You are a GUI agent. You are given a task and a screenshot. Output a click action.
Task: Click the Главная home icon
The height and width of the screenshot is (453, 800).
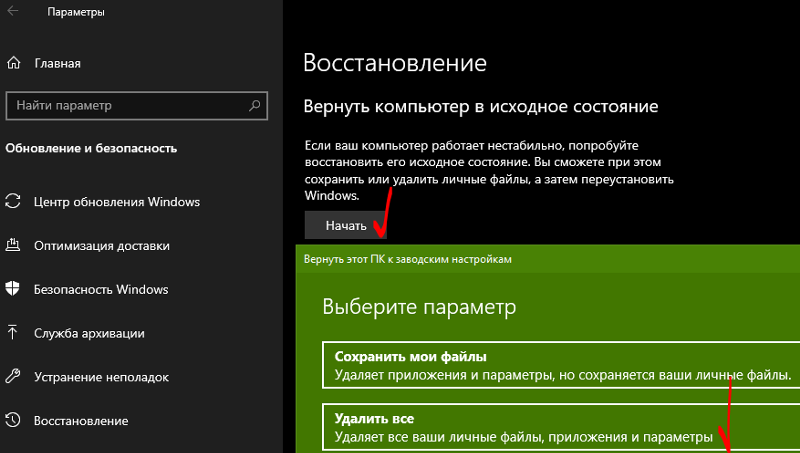coord(13,64)
